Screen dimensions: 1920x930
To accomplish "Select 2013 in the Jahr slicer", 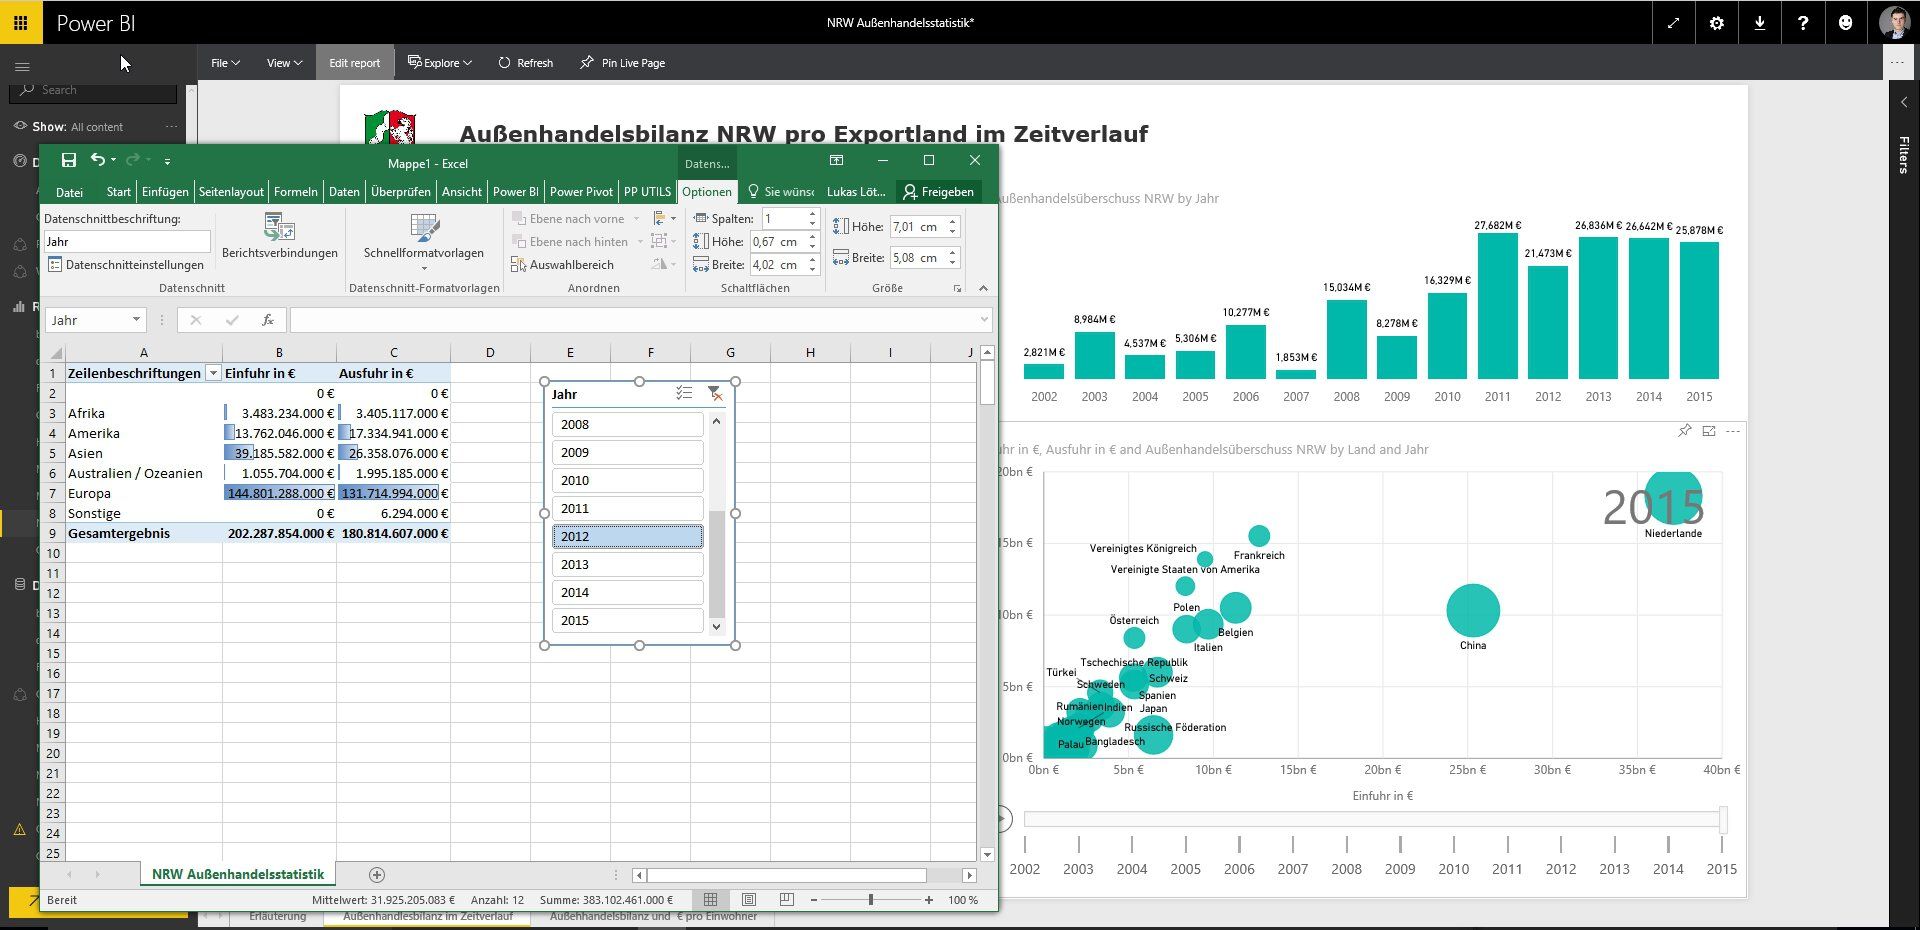I will [x=627, y=564].
